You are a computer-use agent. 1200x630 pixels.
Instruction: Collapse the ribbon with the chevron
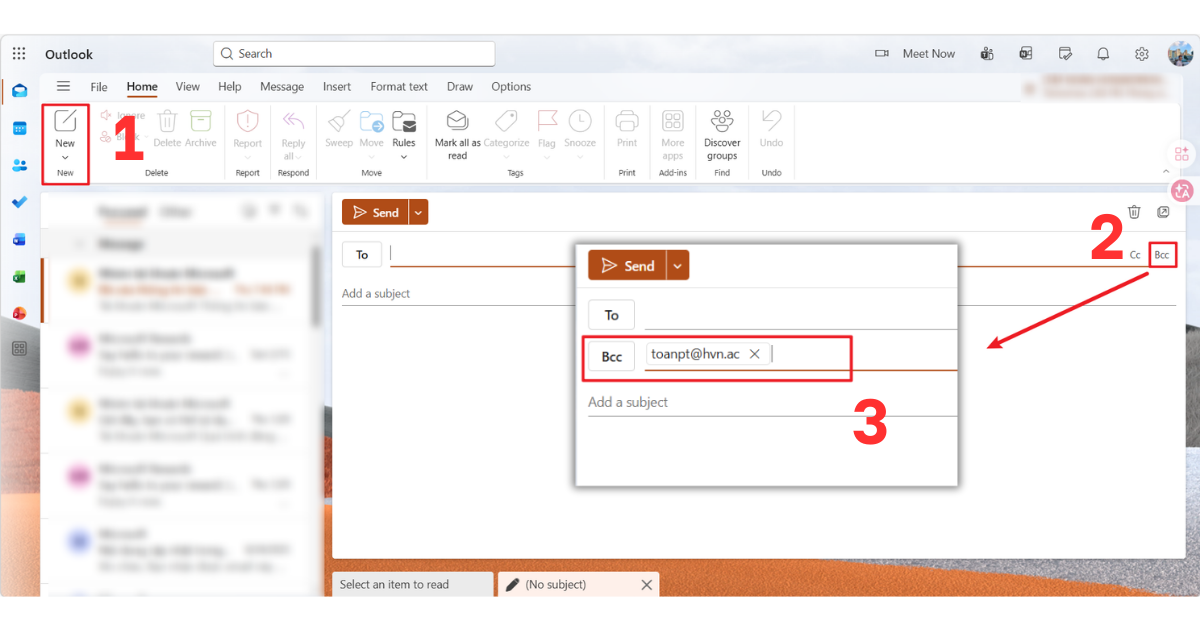coord(1166,170)
